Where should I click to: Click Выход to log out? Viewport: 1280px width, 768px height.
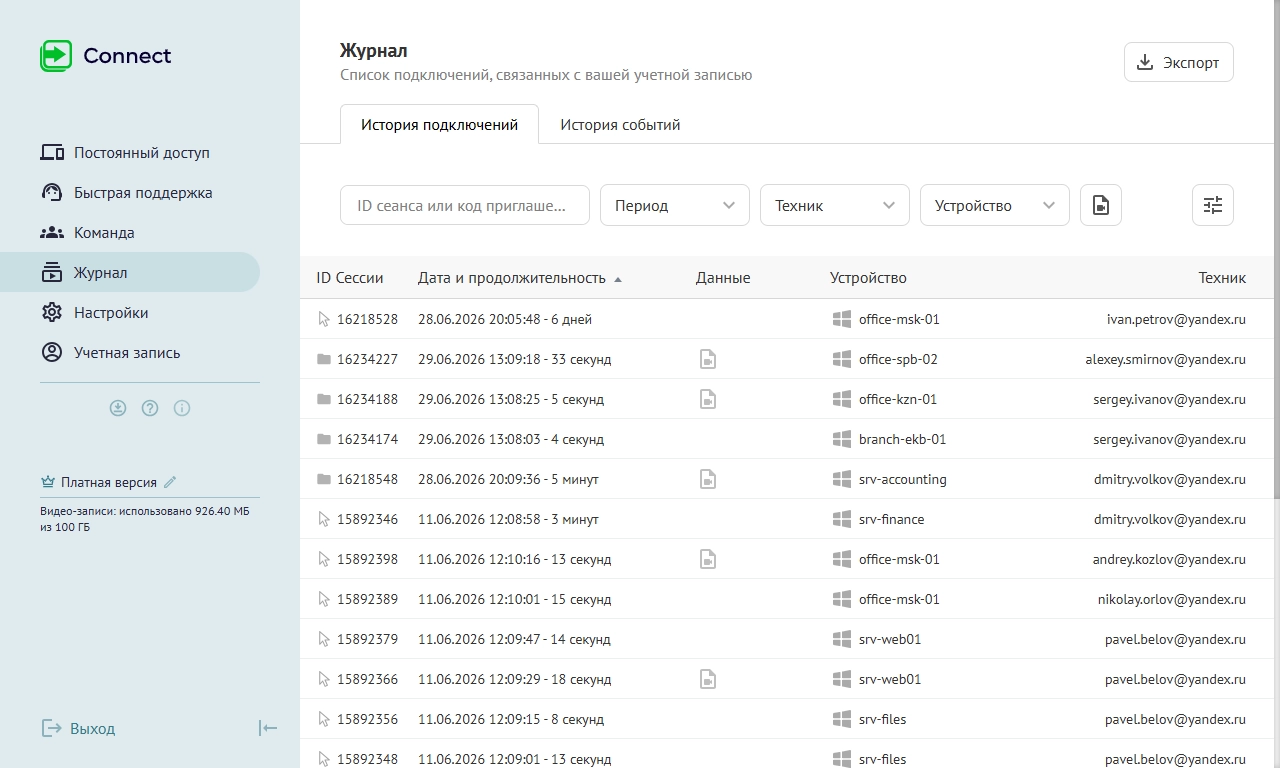point(78,728)
